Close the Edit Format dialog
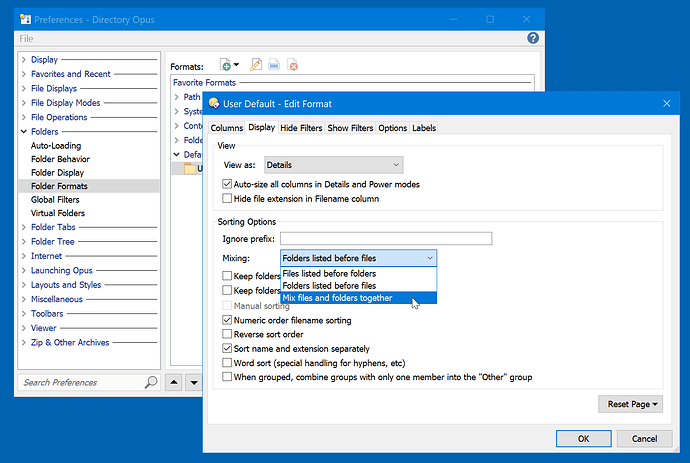The image size is (690, 463). point(666,103)
